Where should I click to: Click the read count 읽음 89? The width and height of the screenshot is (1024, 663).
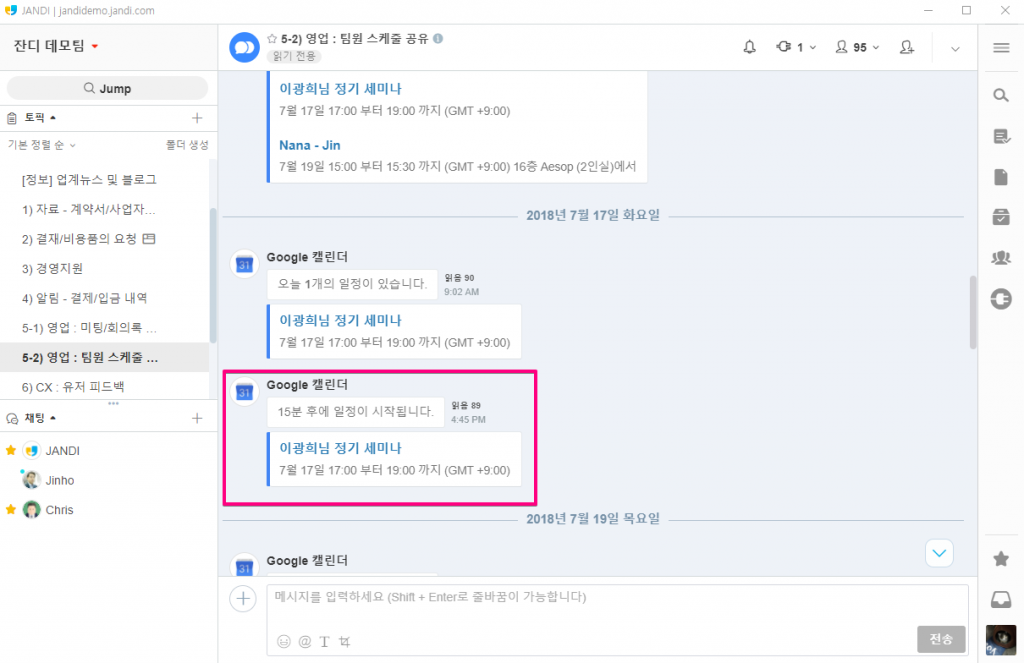pyautogui.click(x=466, y=406)
